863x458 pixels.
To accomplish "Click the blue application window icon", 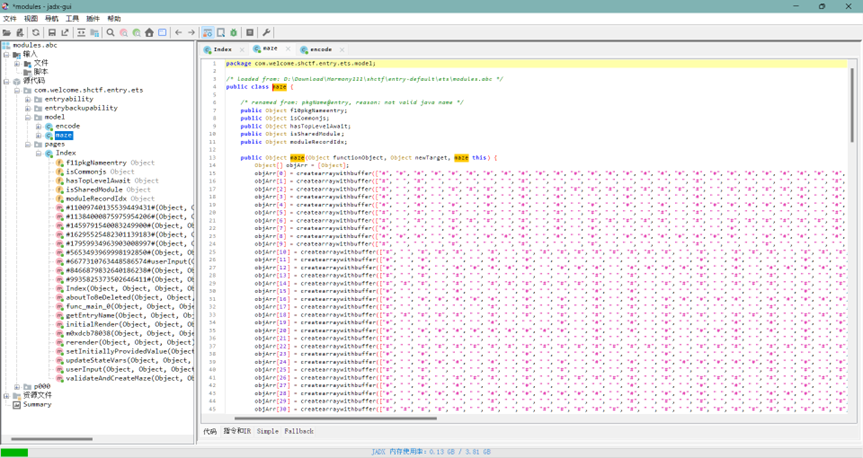I will pos(162,32).
